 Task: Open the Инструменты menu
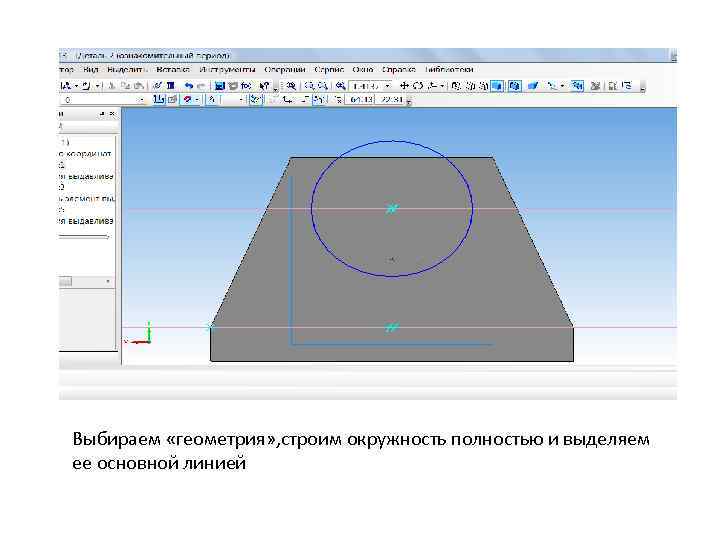click(x=227, y=70)
